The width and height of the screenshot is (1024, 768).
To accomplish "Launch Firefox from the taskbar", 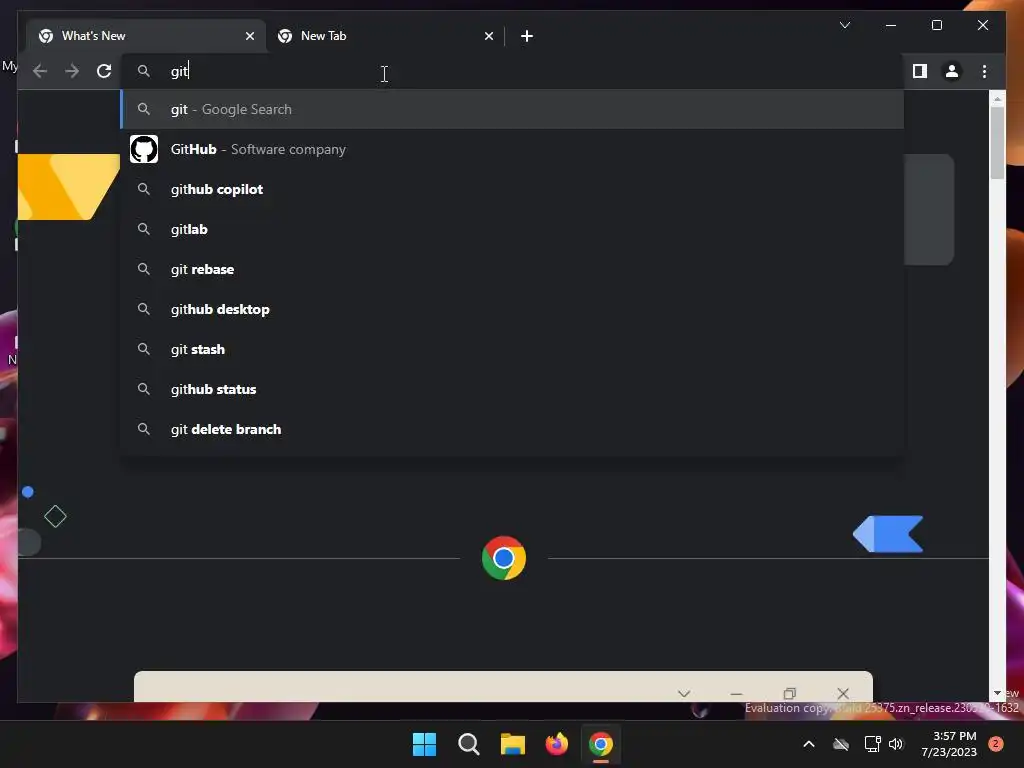I will [556, 744].
